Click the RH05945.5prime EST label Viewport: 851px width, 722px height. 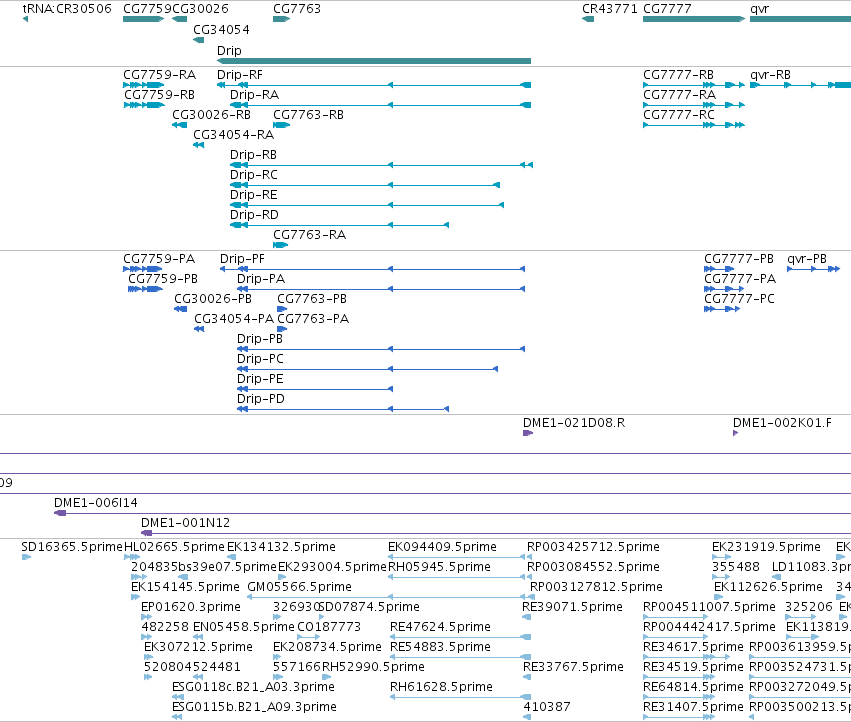439,567
